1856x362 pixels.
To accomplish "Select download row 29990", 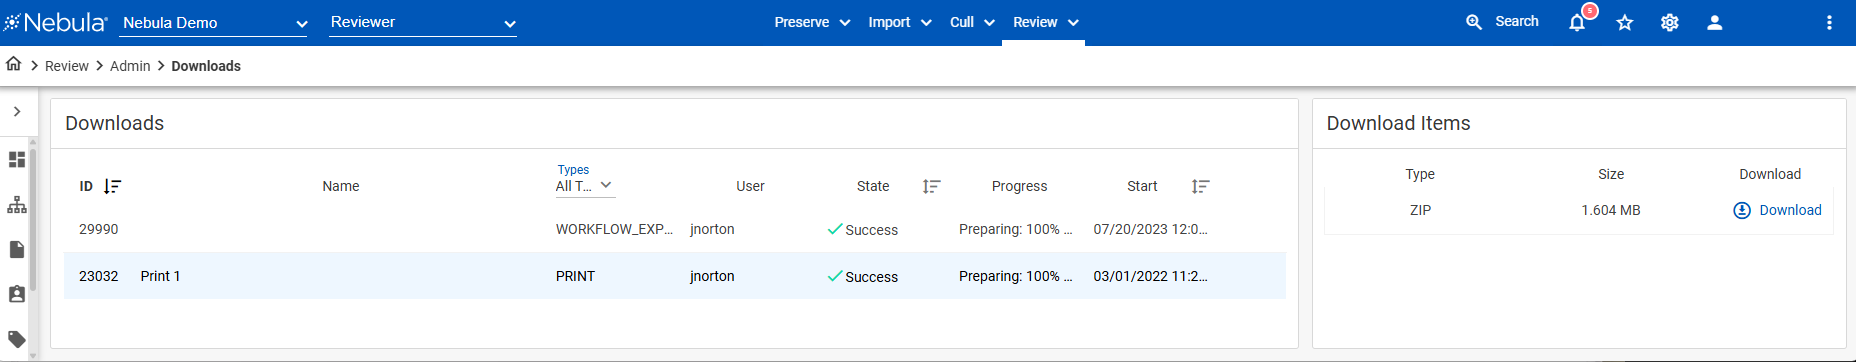I will tap(675, 229).
